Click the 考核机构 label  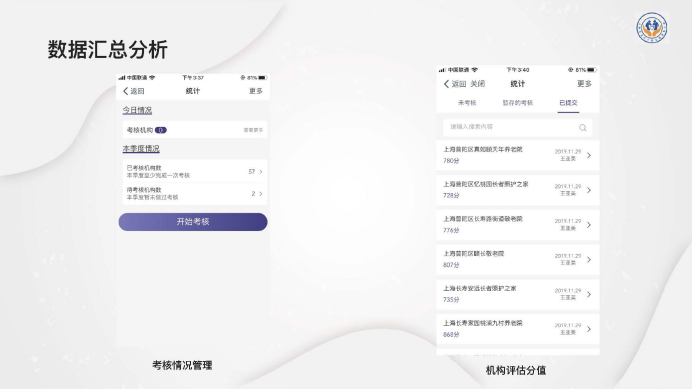coord(140,130)
